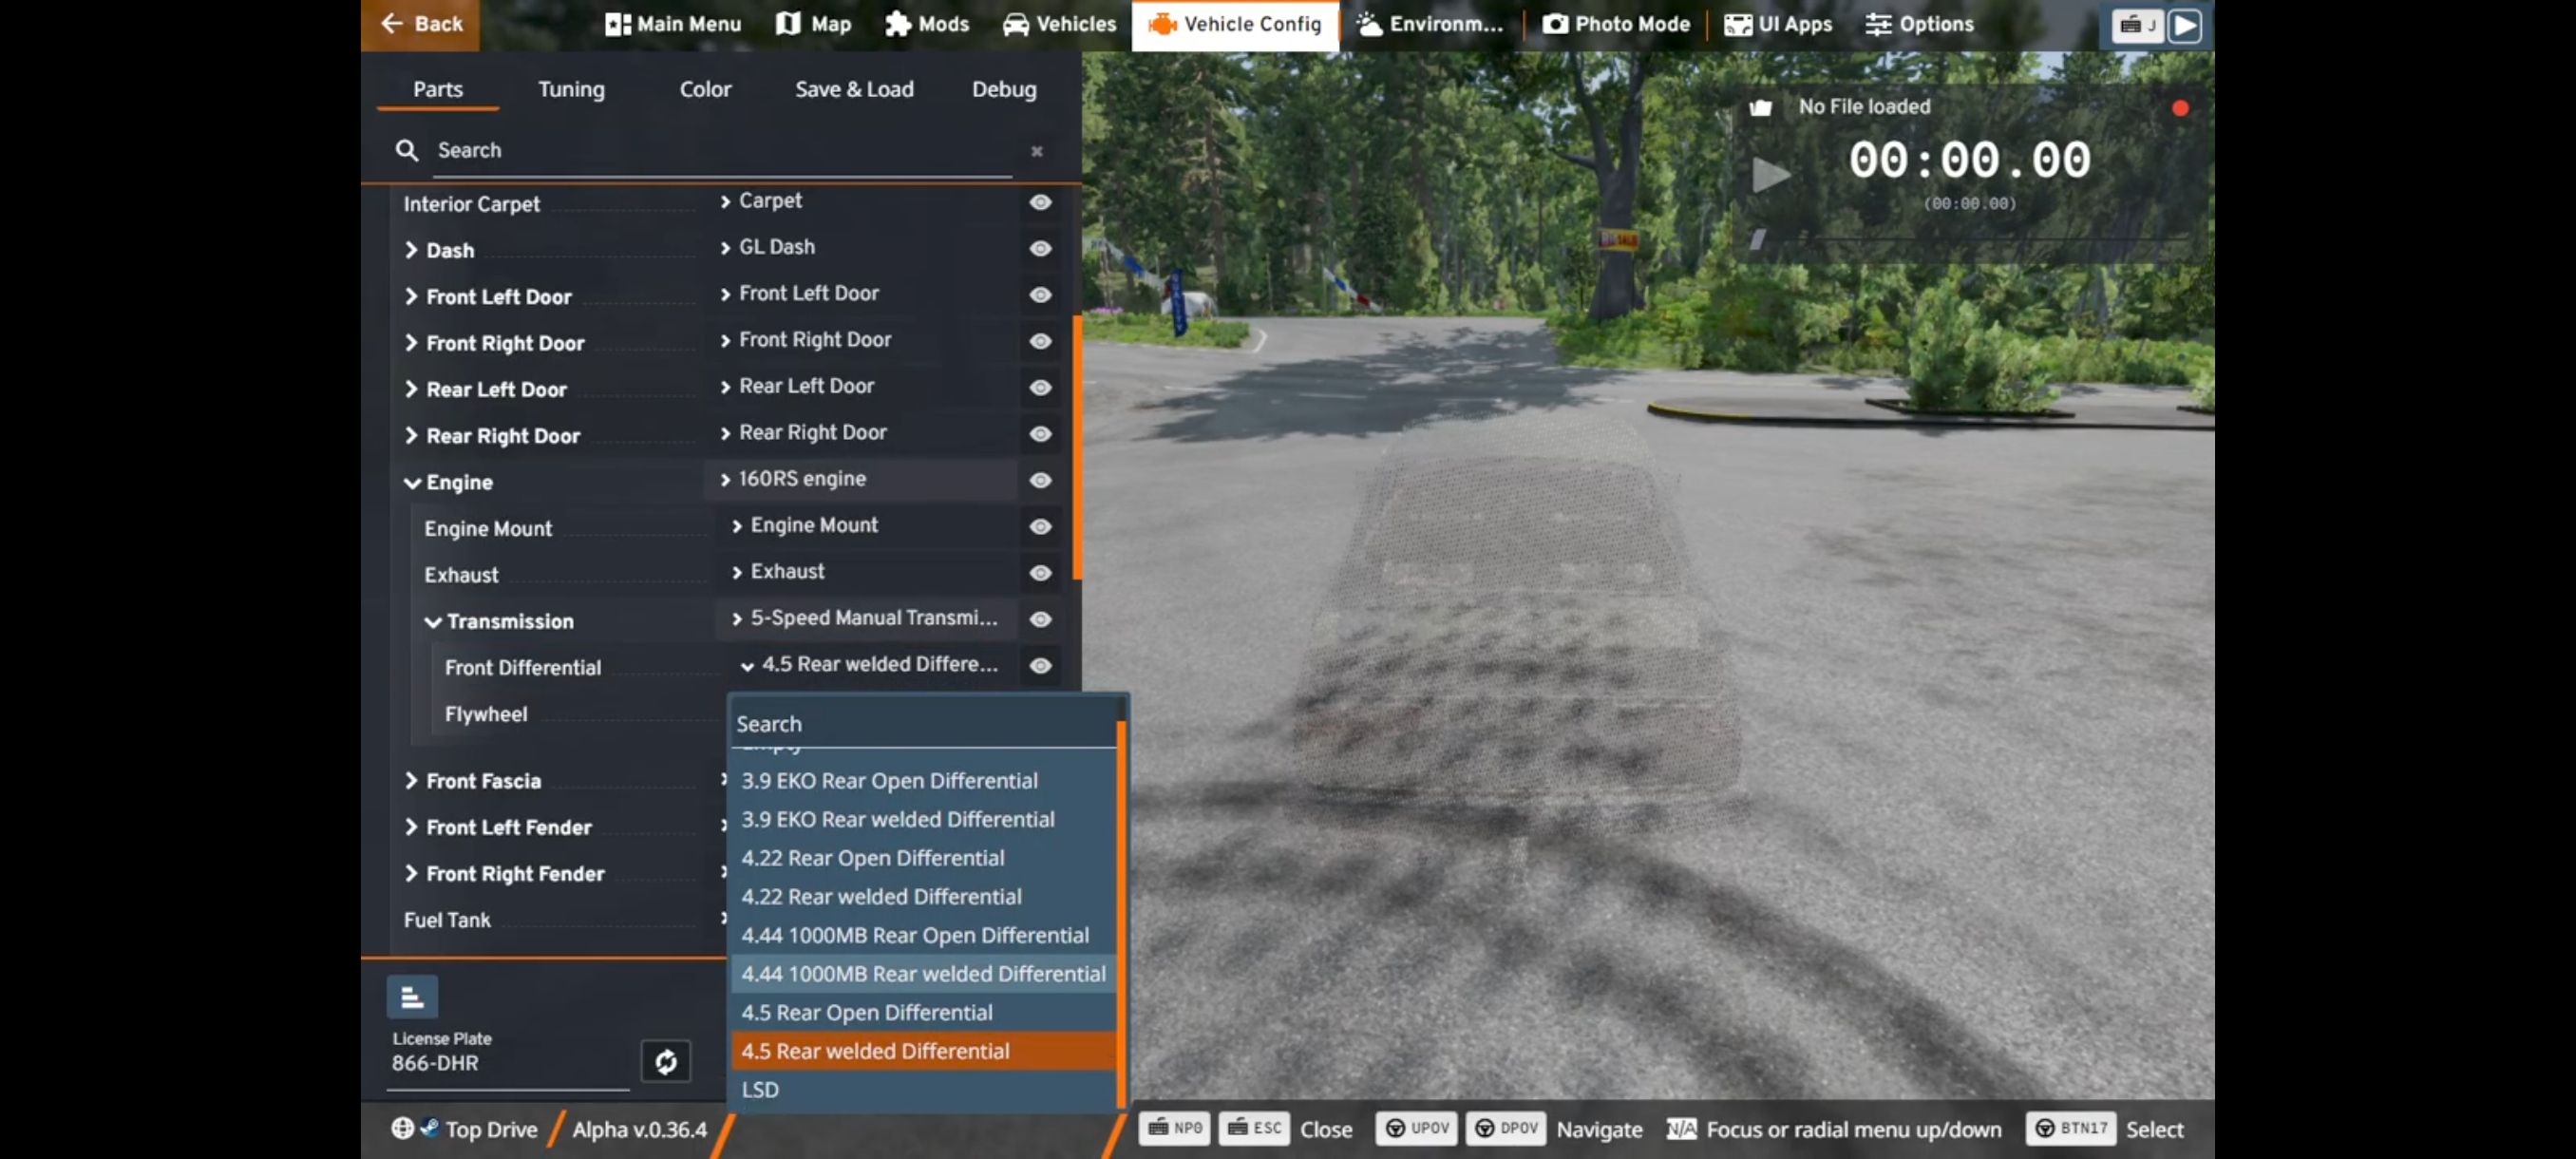The image size is (2576, 1159).
Task: Click the clear search X icon
Action: coord(1037,151)
